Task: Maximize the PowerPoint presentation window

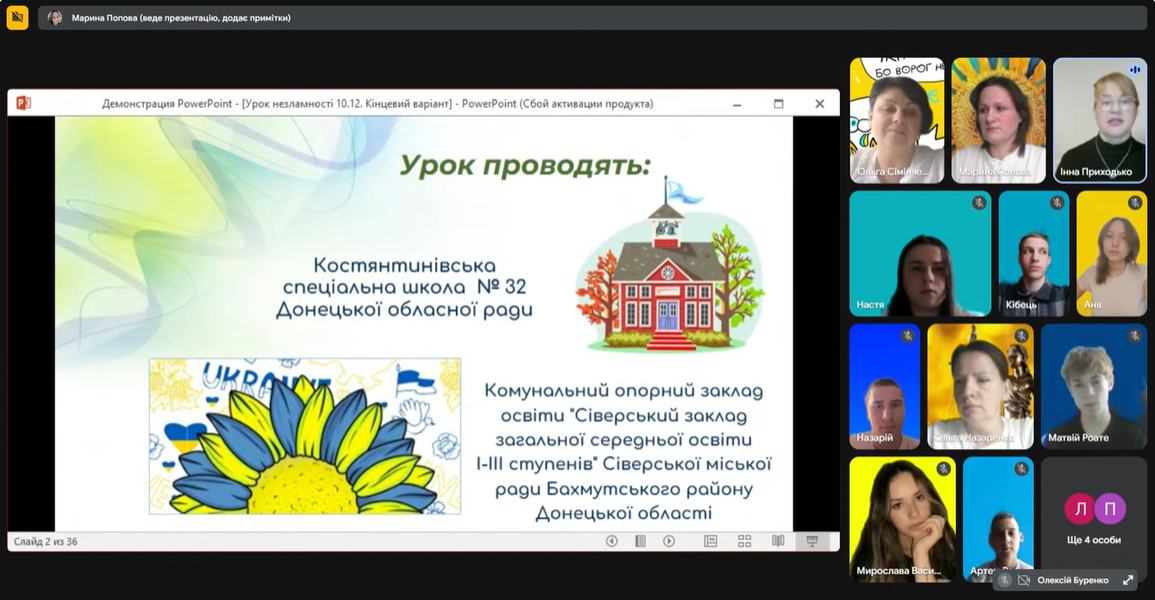Action: click(778, 103)
